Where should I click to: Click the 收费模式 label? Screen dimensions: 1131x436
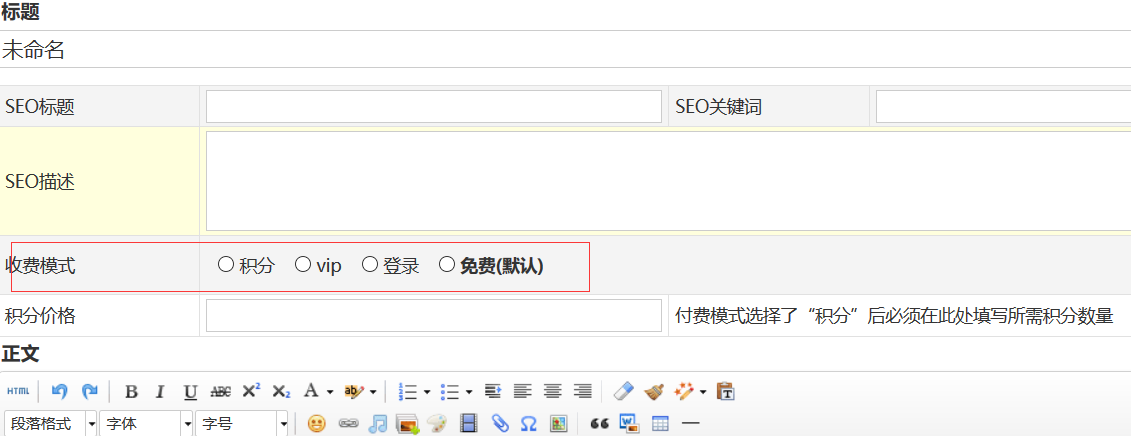click(x=40, y=266)
